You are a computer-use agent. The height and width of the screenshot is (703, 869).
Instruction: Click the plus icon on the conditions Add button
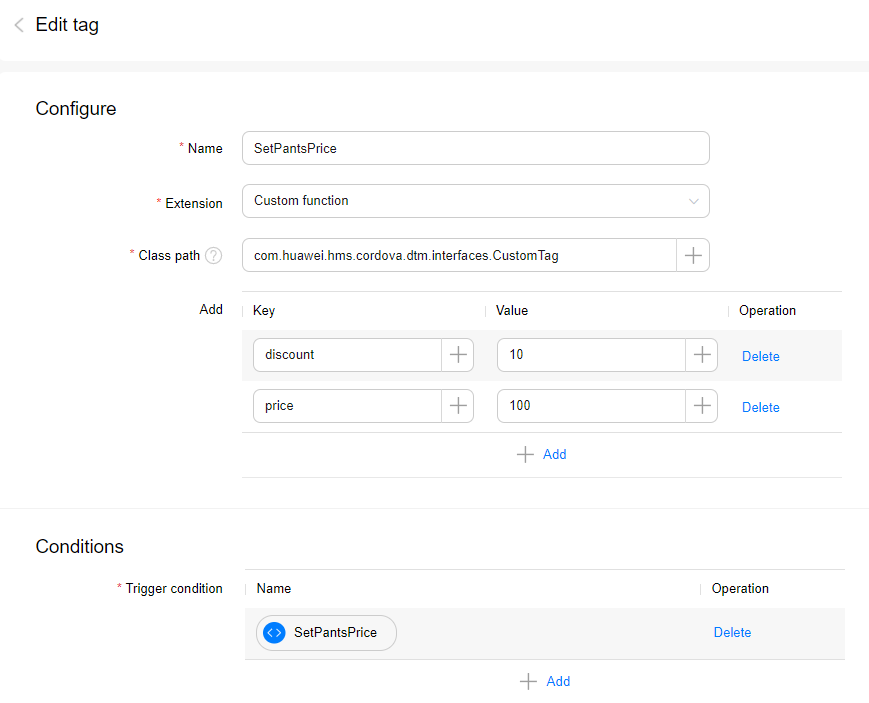(529, 681)
